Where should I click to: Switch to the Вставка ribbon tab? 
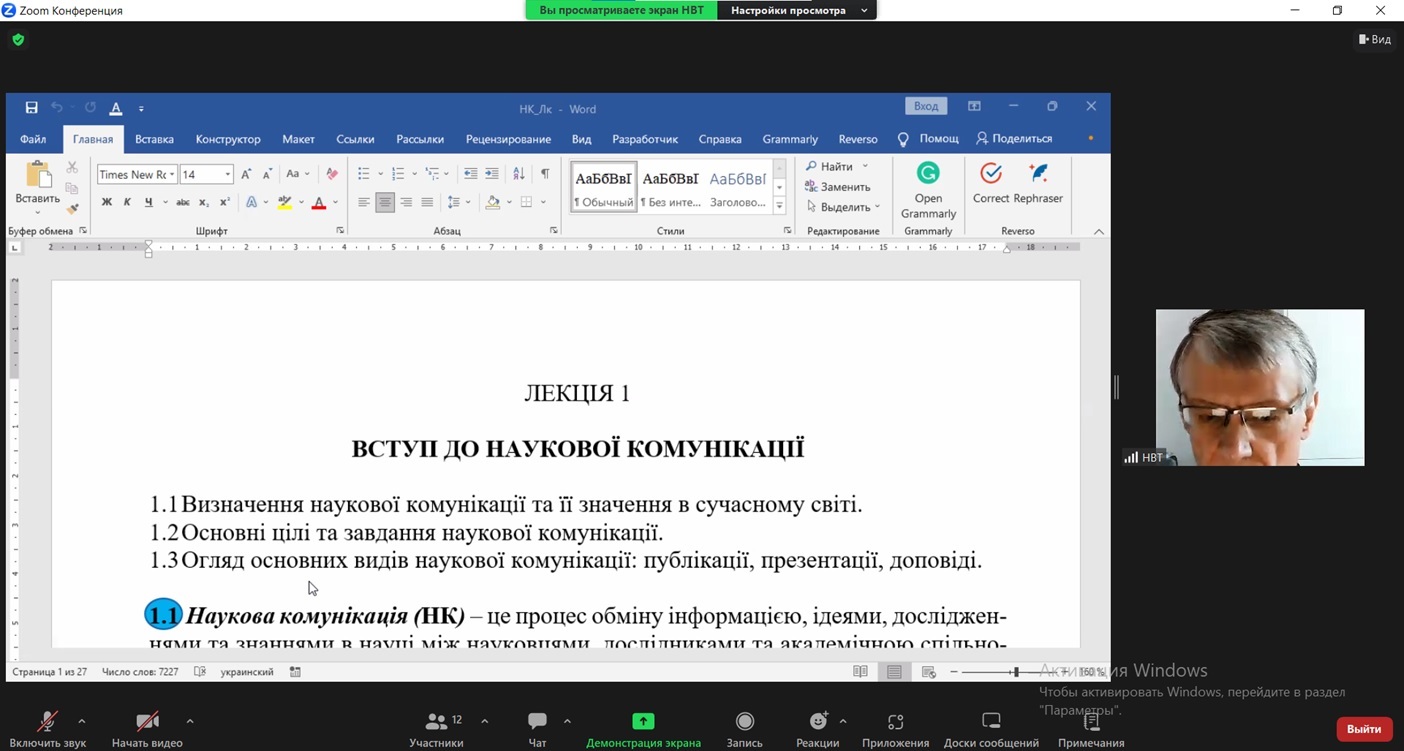click(x=154, y=139)
